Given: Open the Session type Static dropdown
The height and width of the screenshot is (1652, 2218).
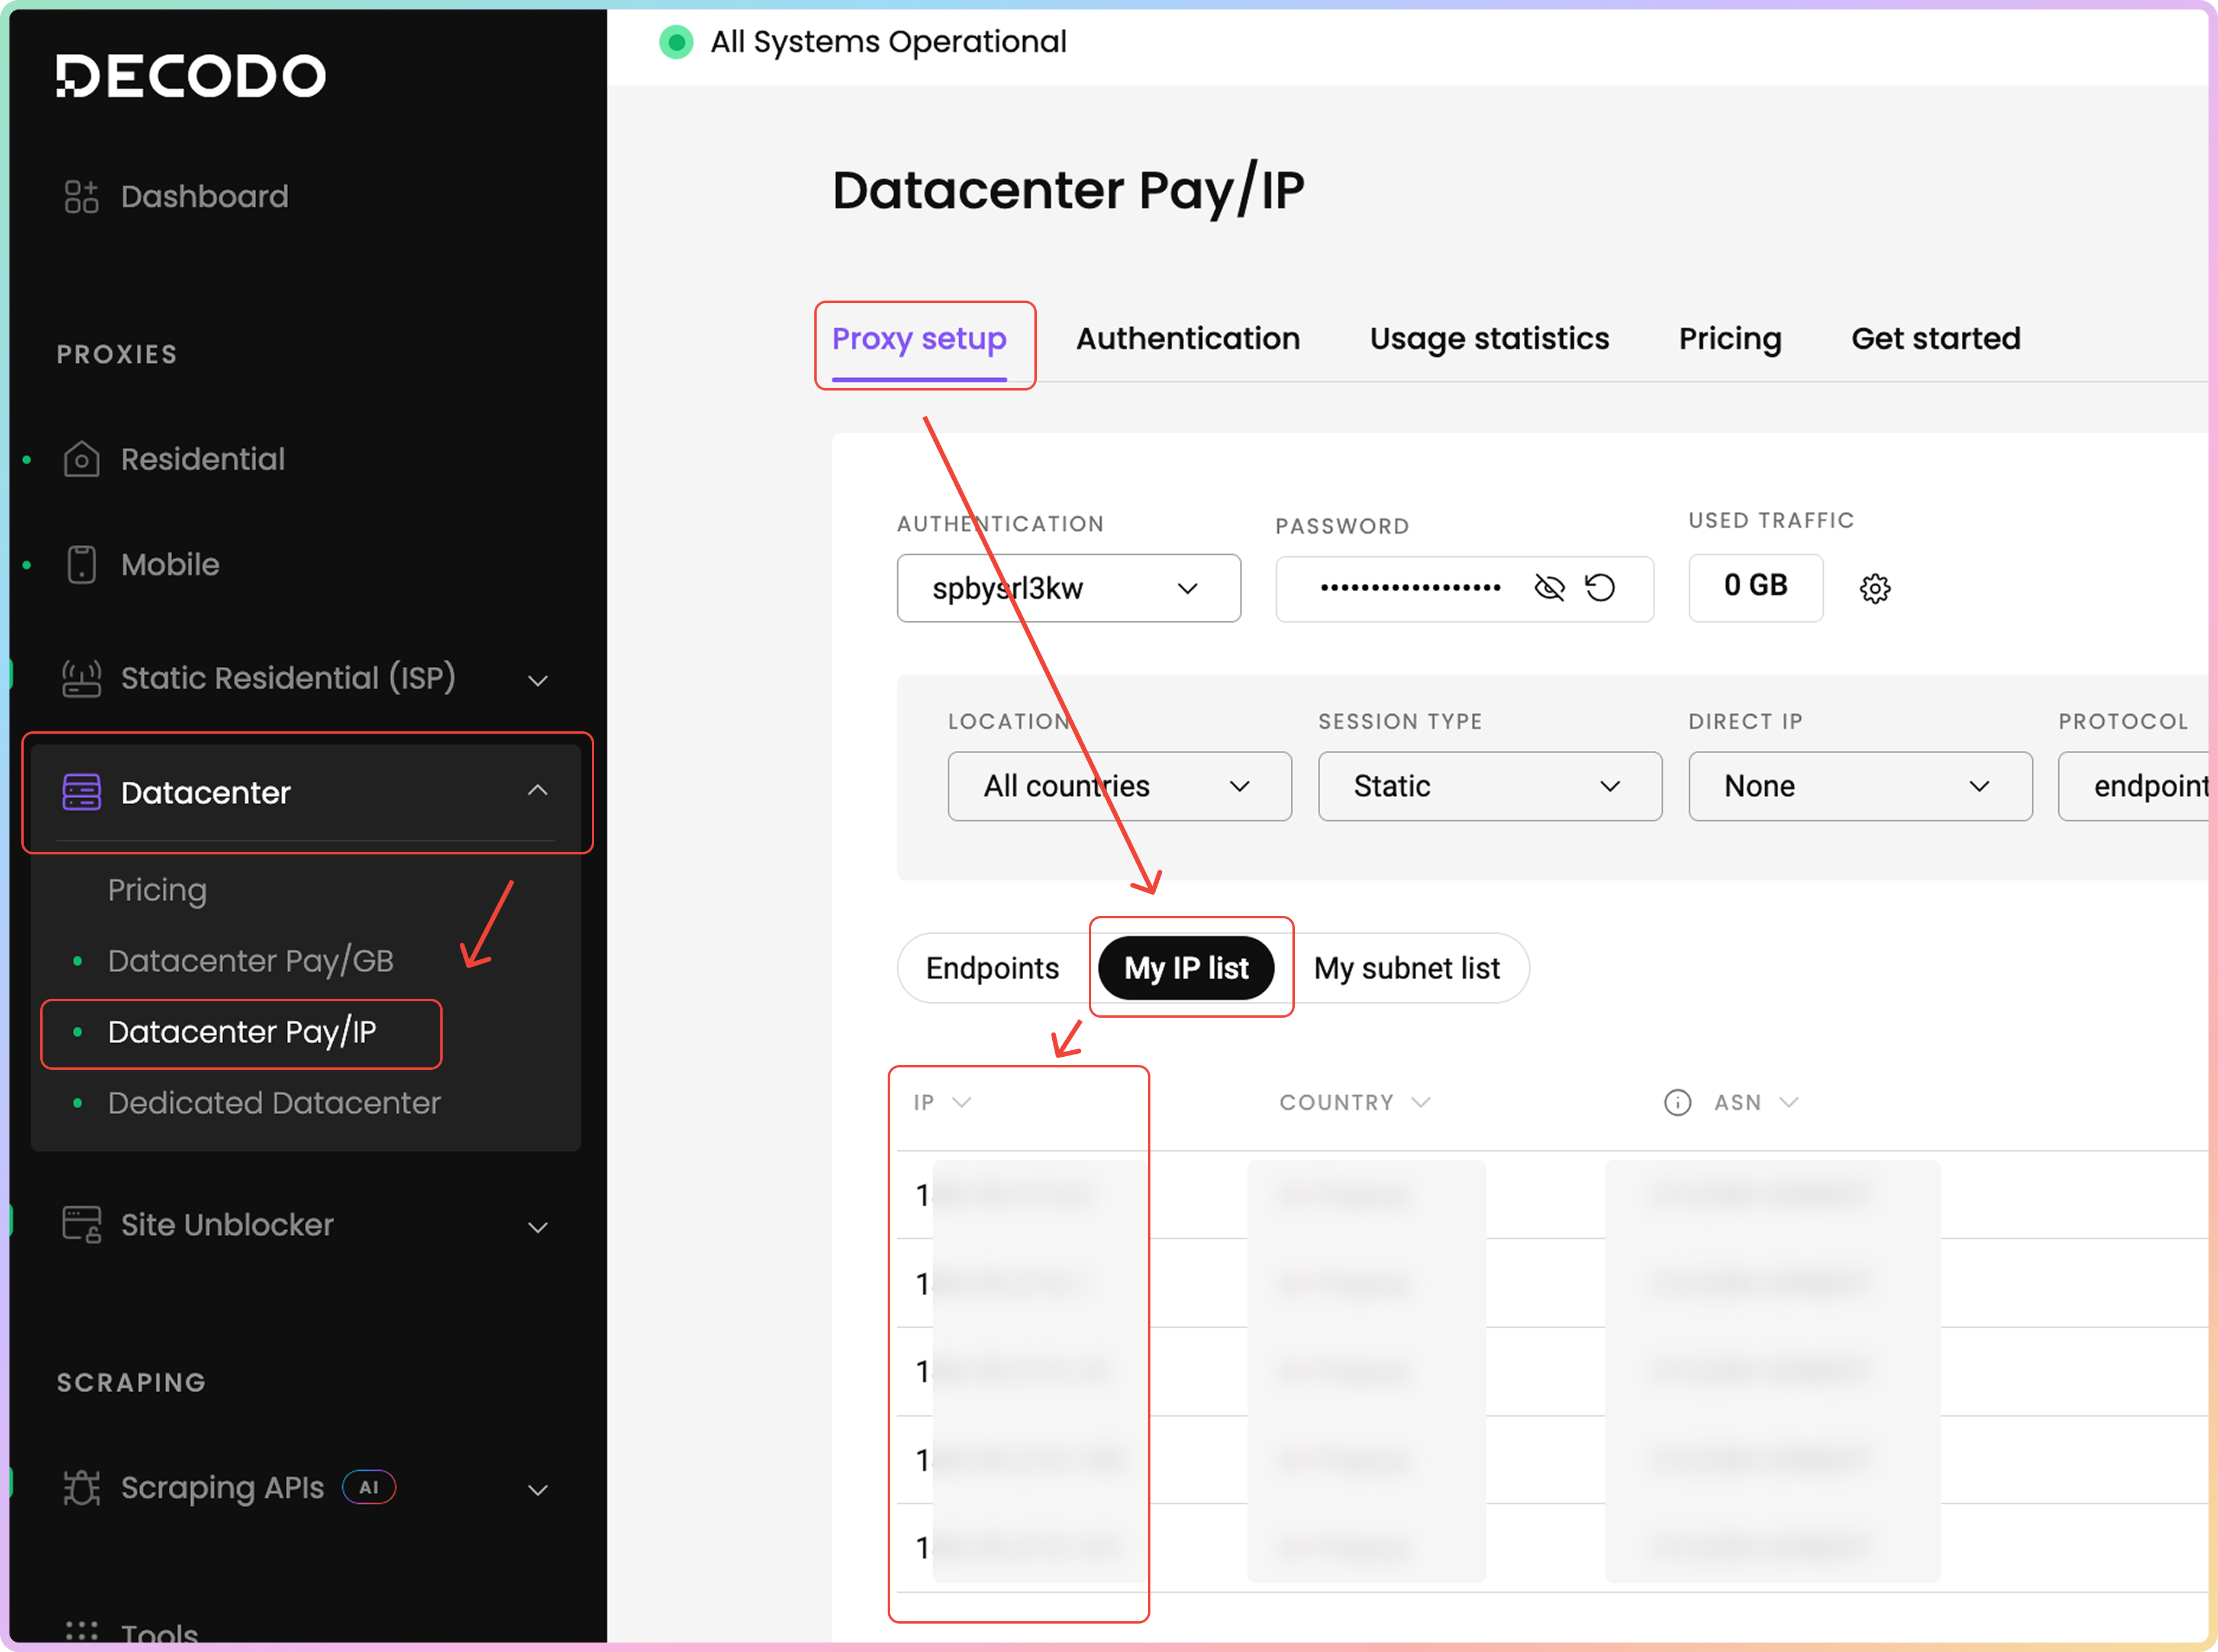Looking at the screenshot, I should [1489, 786].
